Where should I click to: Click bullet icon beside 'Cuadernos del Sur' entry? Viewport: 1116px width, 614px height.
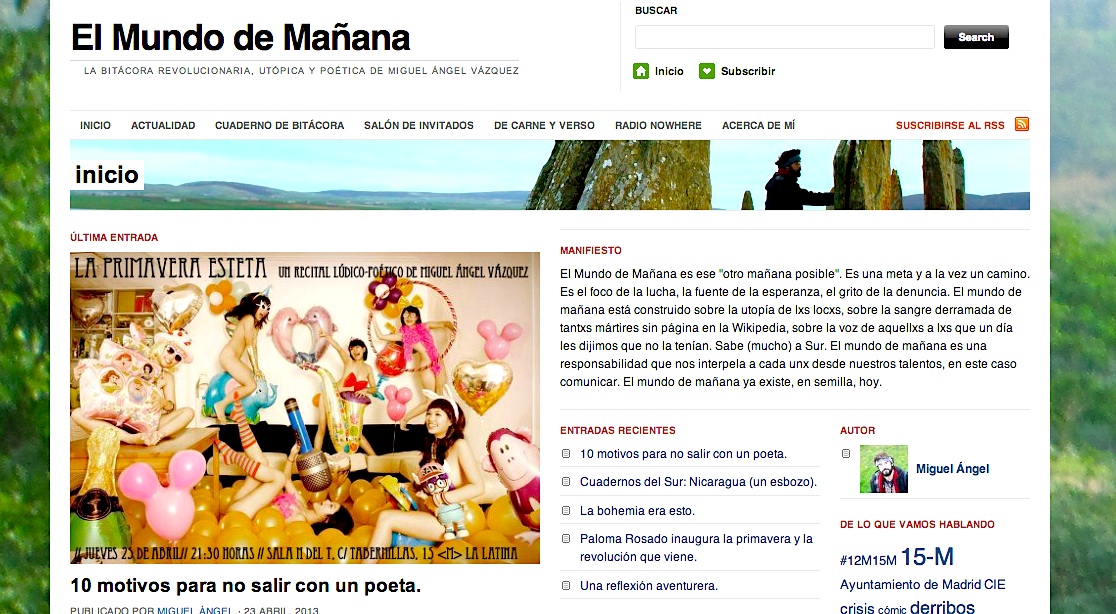click(x=567, y=482)
